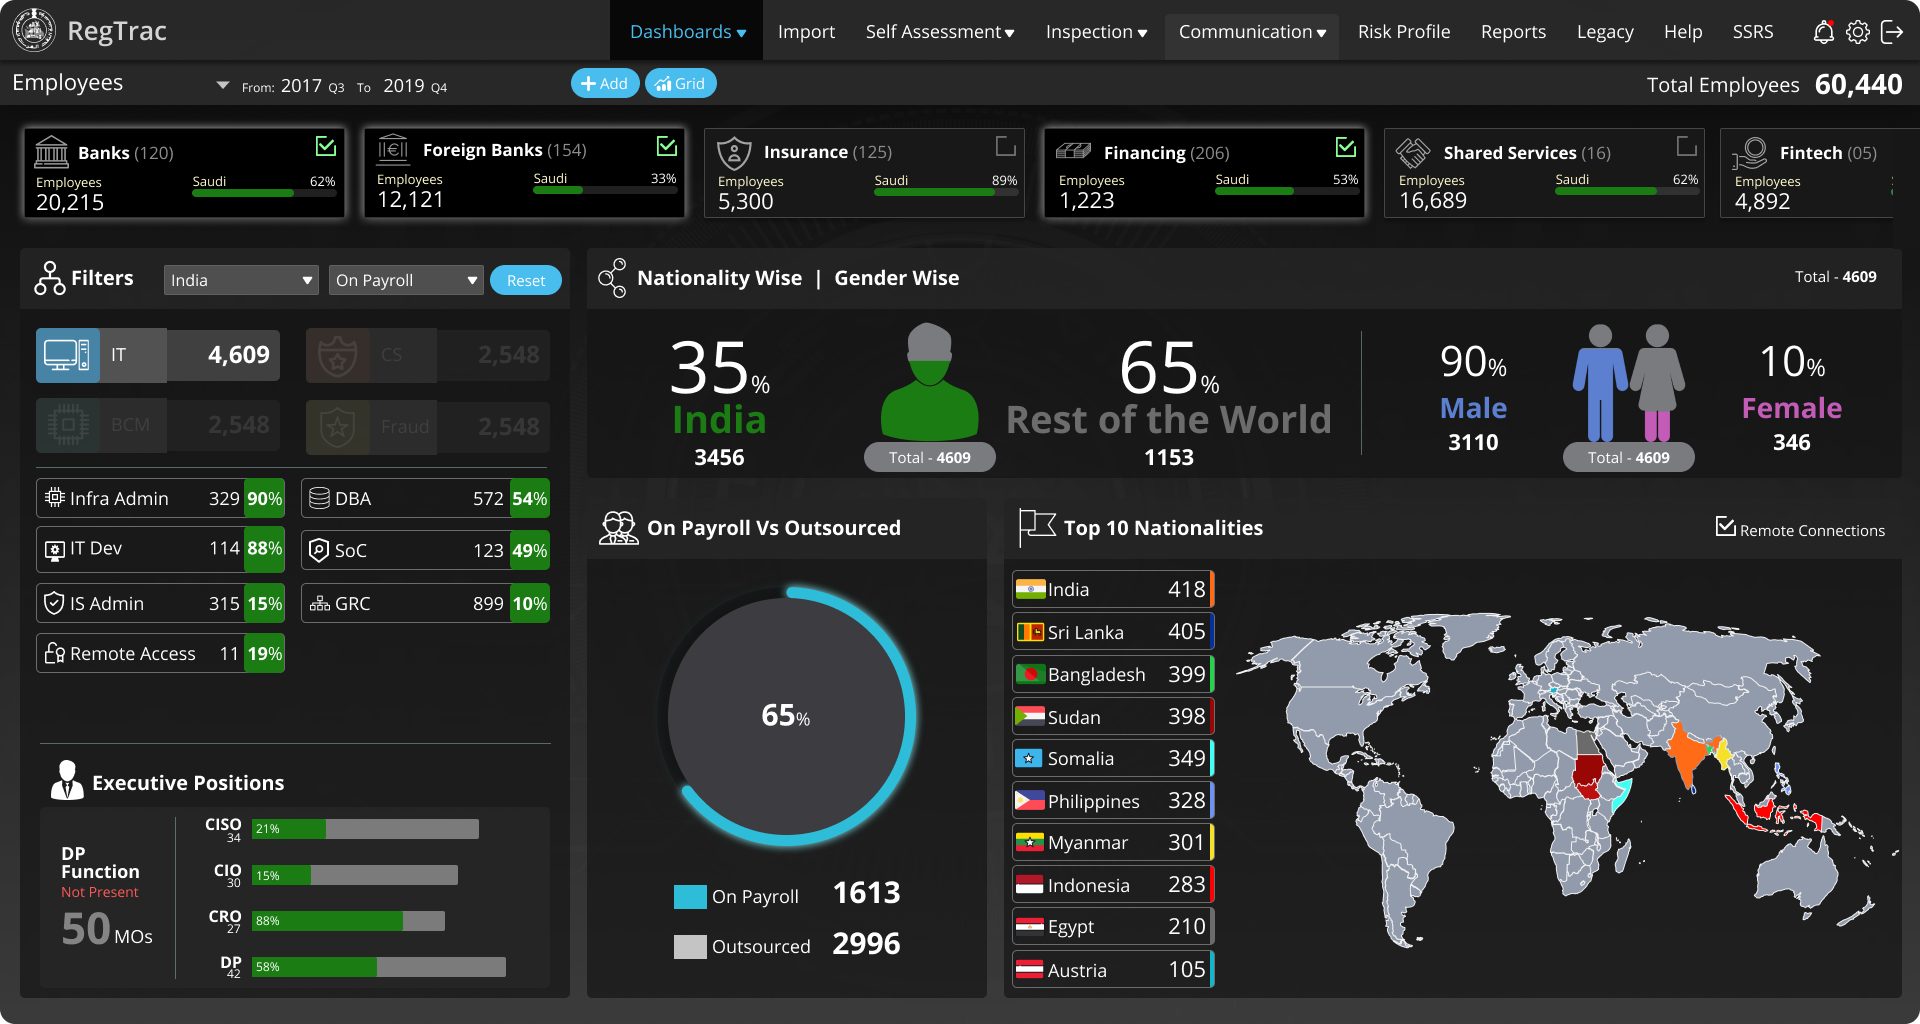This screenshot has height=1024, width=1920.
Task: Toggle the Remote Connections checkbox
Action: click(x=1725, y=527)
